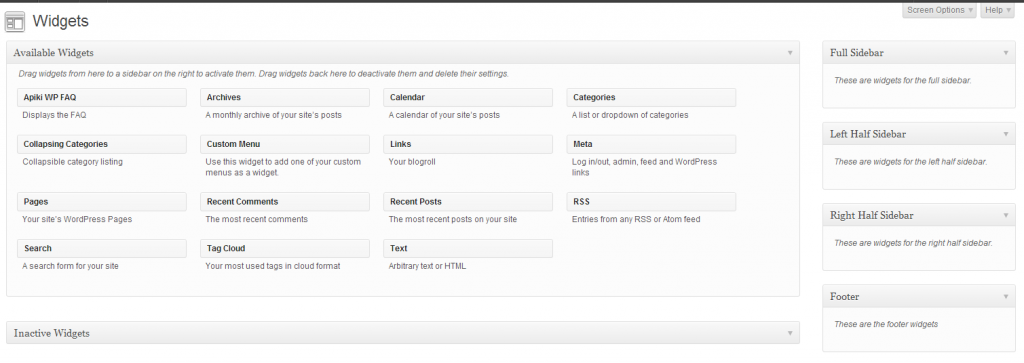This screenshot has width=1024, height=363.
Task: Select the RSS widget
Action: pyautogui.click(x=651, y=202)
